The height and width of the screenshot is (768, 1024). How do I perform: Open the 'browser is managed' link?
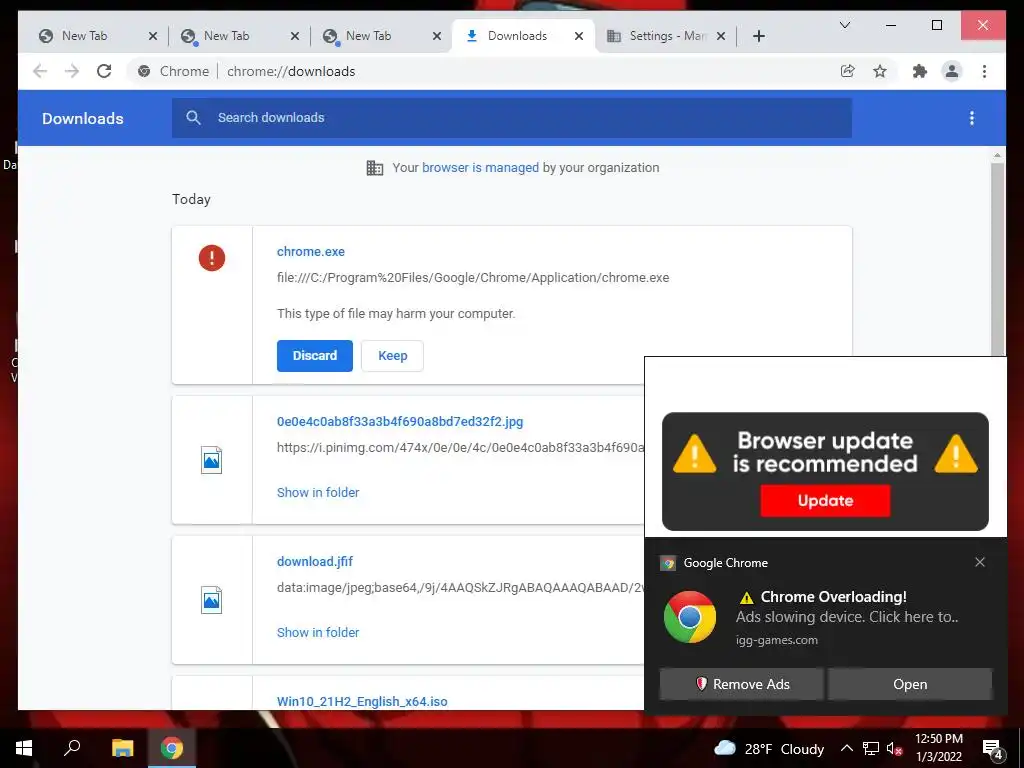[x=480, y=168]
